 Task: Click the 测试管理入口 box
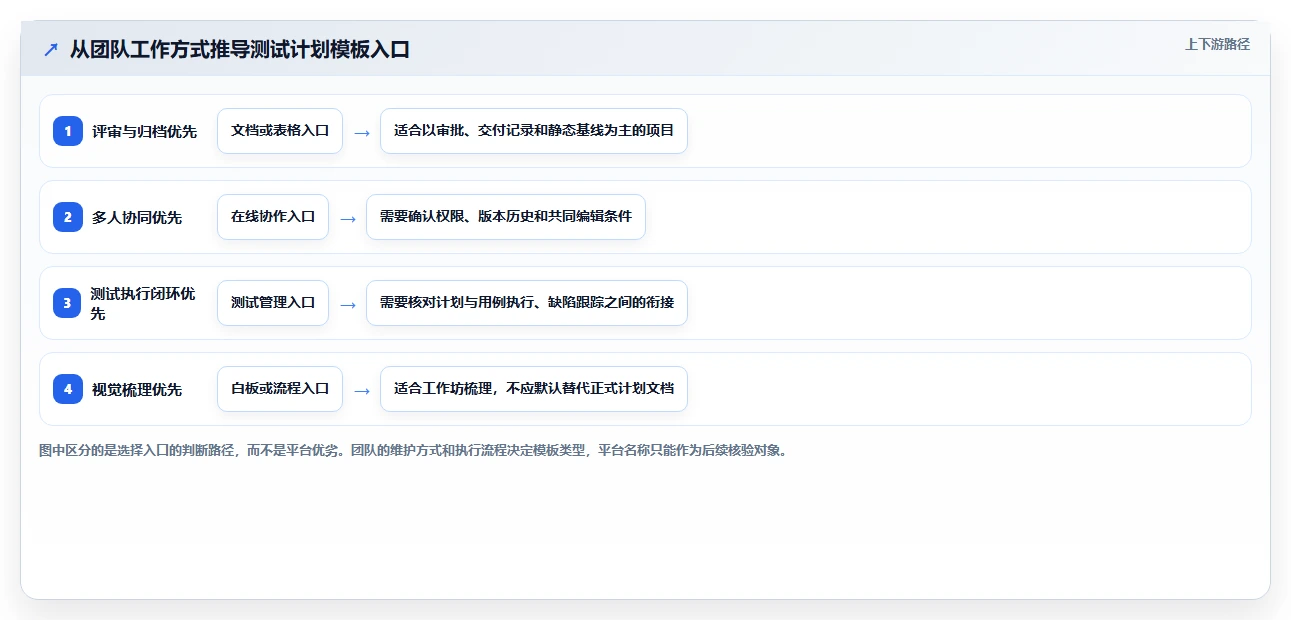tap(273, 303)
